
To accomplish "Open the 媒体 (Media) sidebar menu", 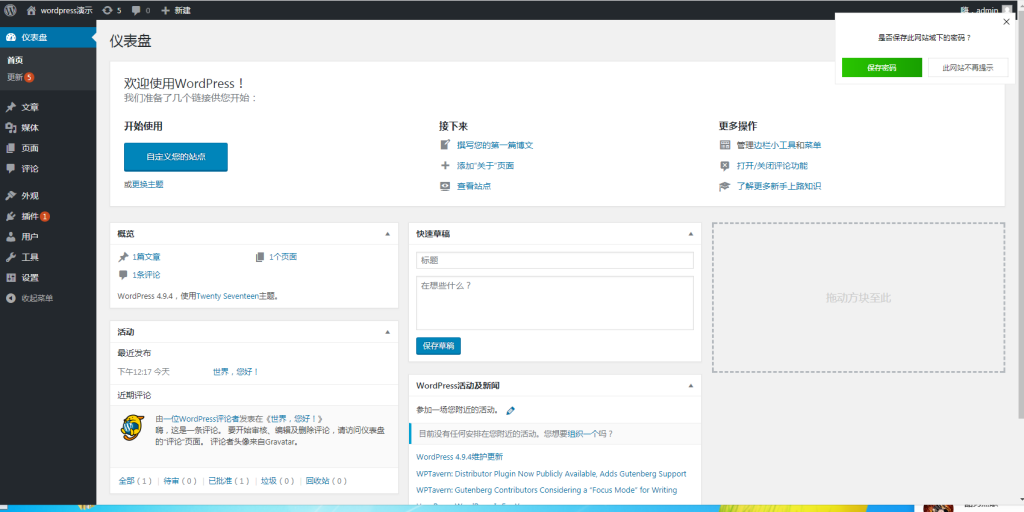I will pos(48,127).
